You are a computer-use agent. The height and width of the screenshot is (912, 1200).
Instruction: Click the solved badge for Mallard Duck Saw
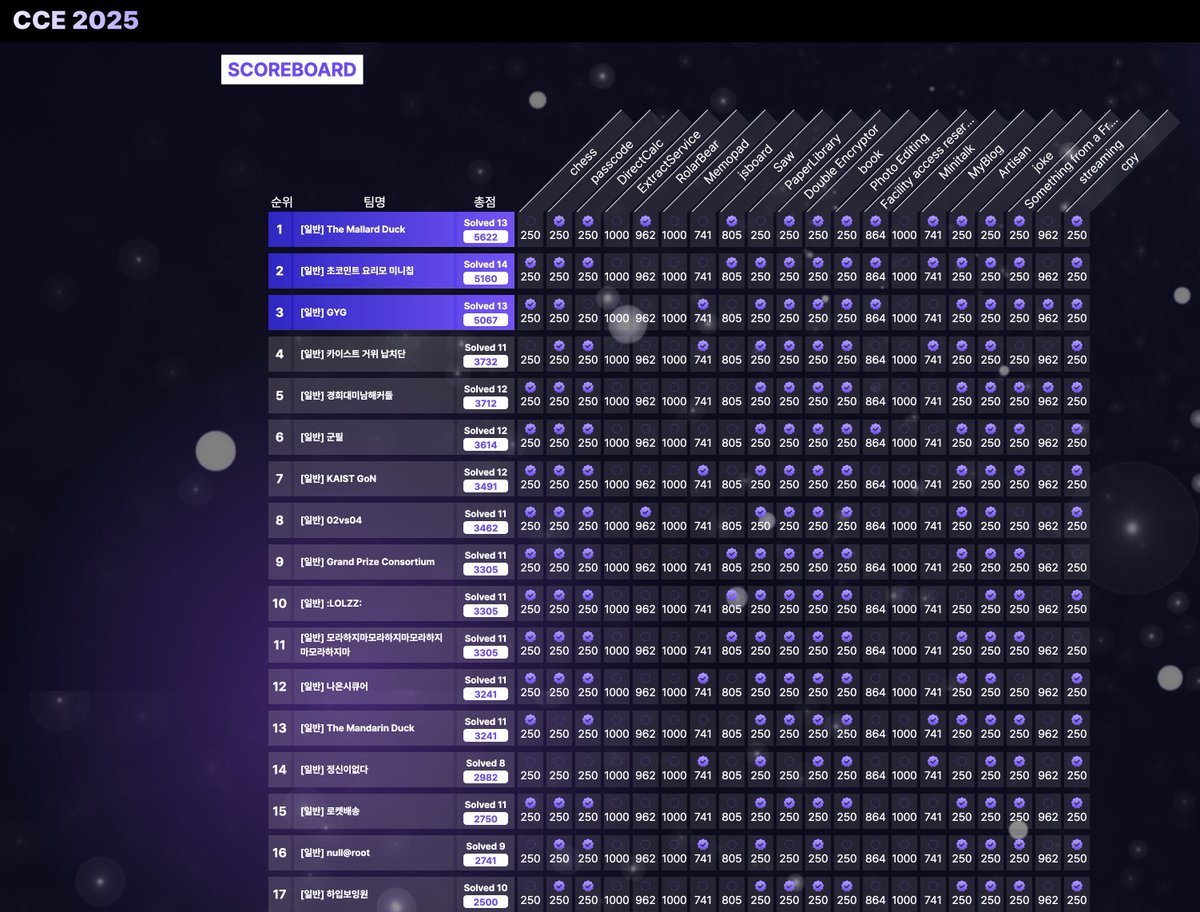pos(732,221)
